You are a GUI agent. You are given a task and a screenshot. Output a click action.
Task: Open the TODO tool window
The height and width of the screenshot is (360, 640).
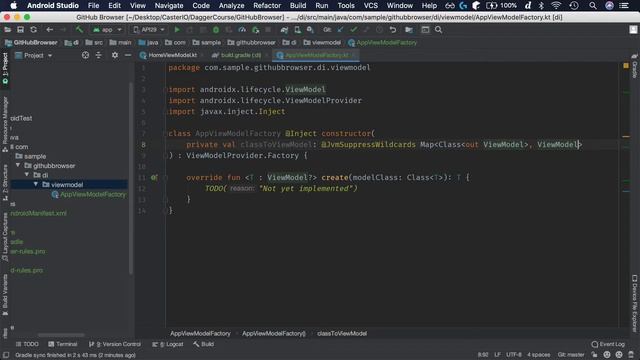coord(27,344)
